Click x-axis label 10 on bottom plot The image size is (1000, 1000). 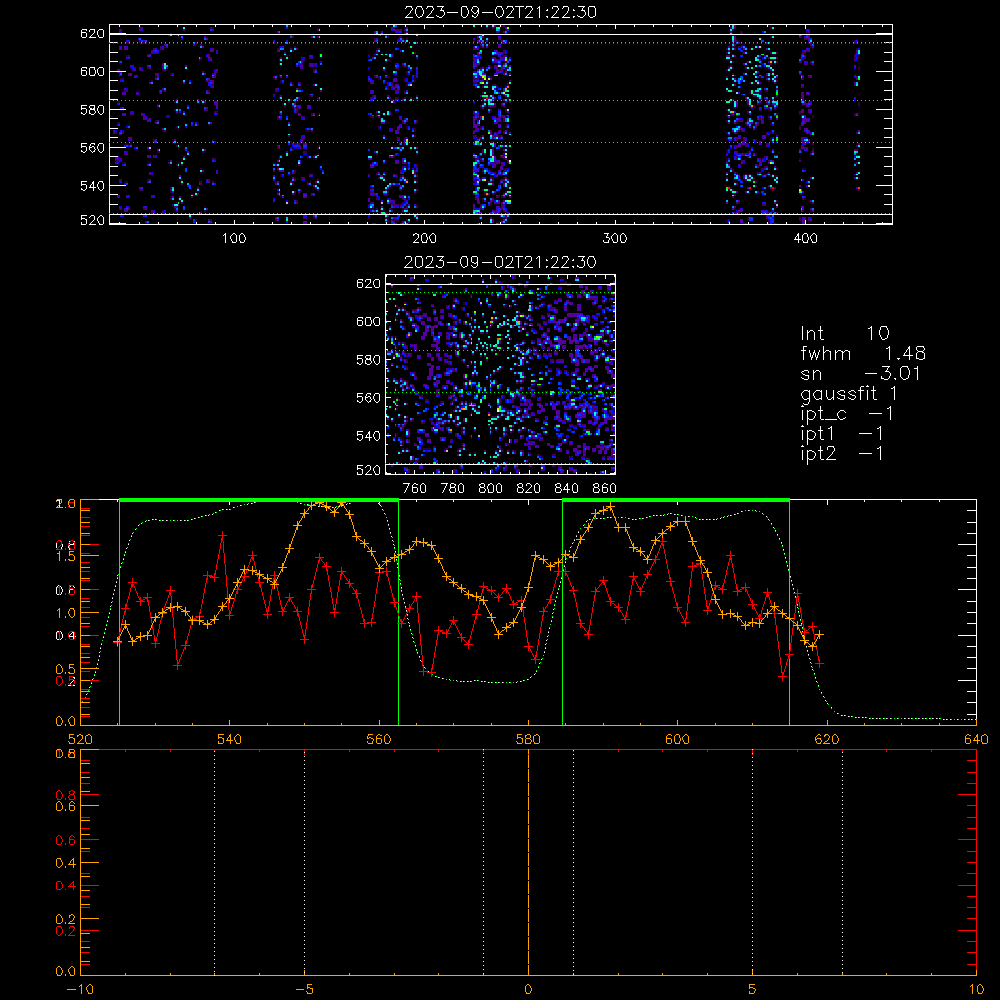976,990
